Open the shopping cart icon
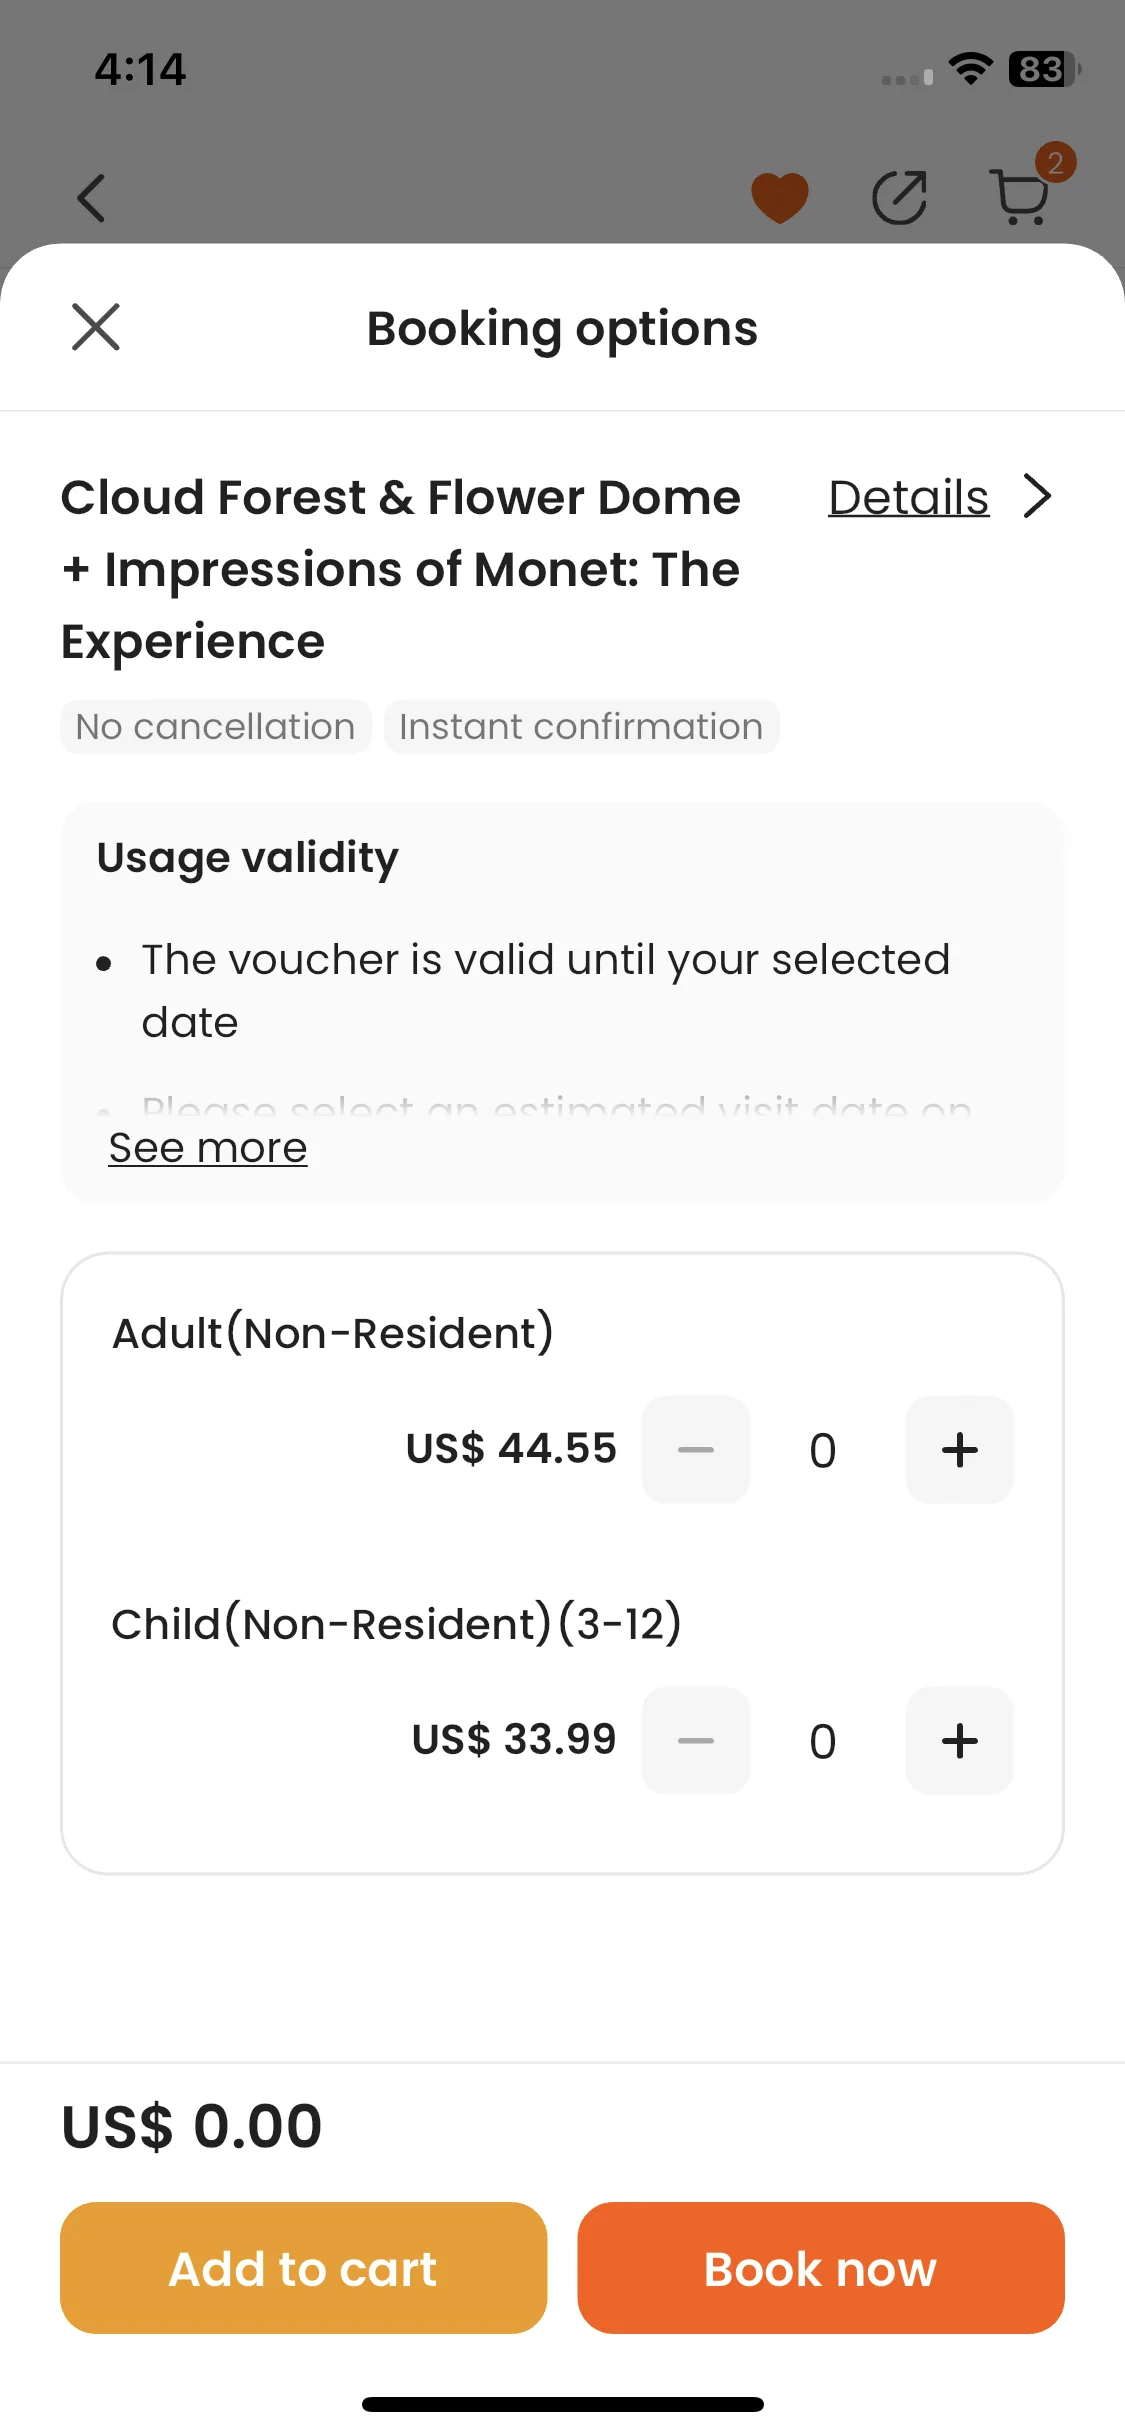The height and width of the screenshot is (2436, 1125). [x=1022, y=195]
